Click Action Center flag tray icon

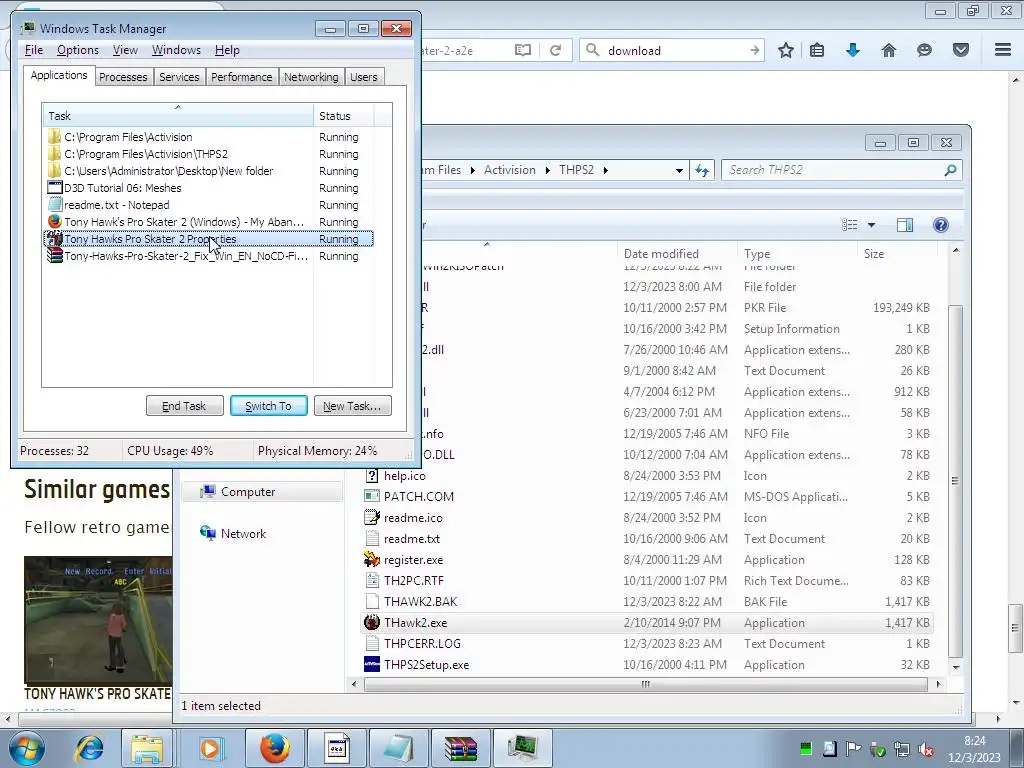tap(854, 748)
